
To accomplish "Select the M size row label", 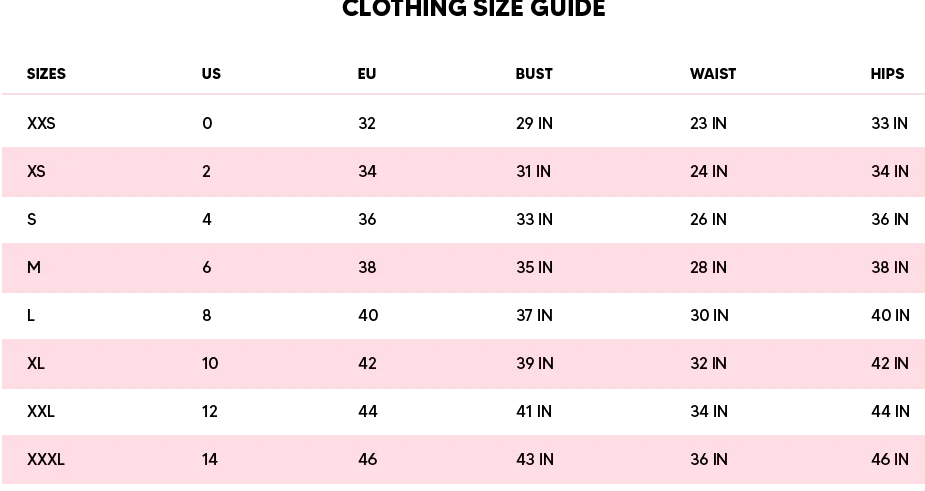I will pos(34,267).
